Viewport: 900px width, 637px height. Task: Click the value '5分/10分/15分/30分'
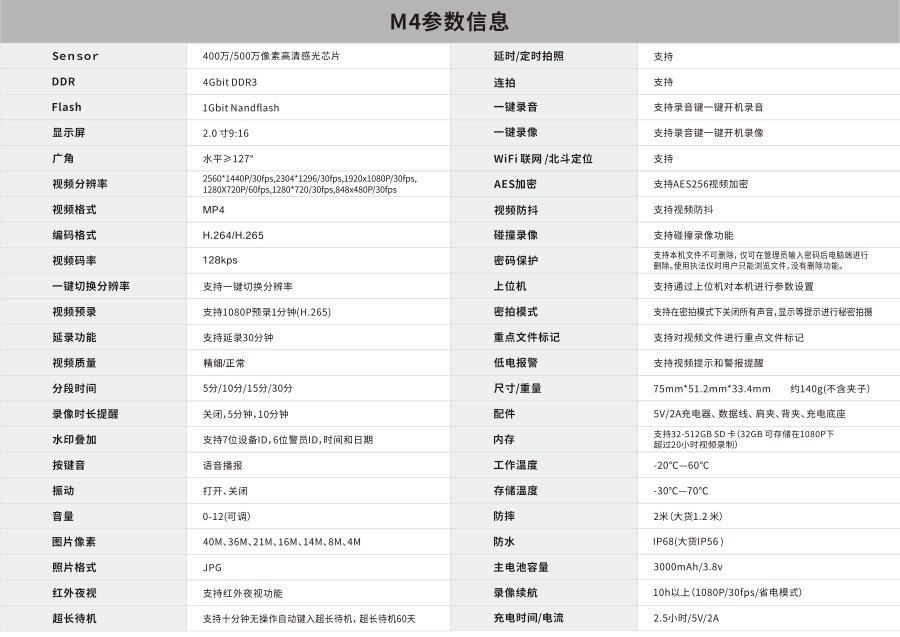[247, 389]
